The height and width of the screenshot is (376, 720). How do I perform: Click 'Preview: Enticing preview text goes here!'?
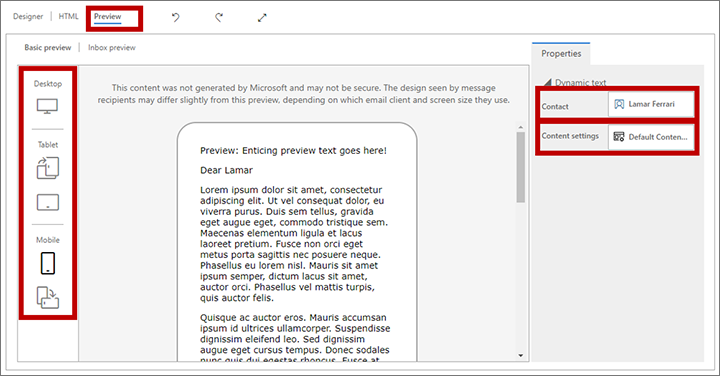pos(293,151)
